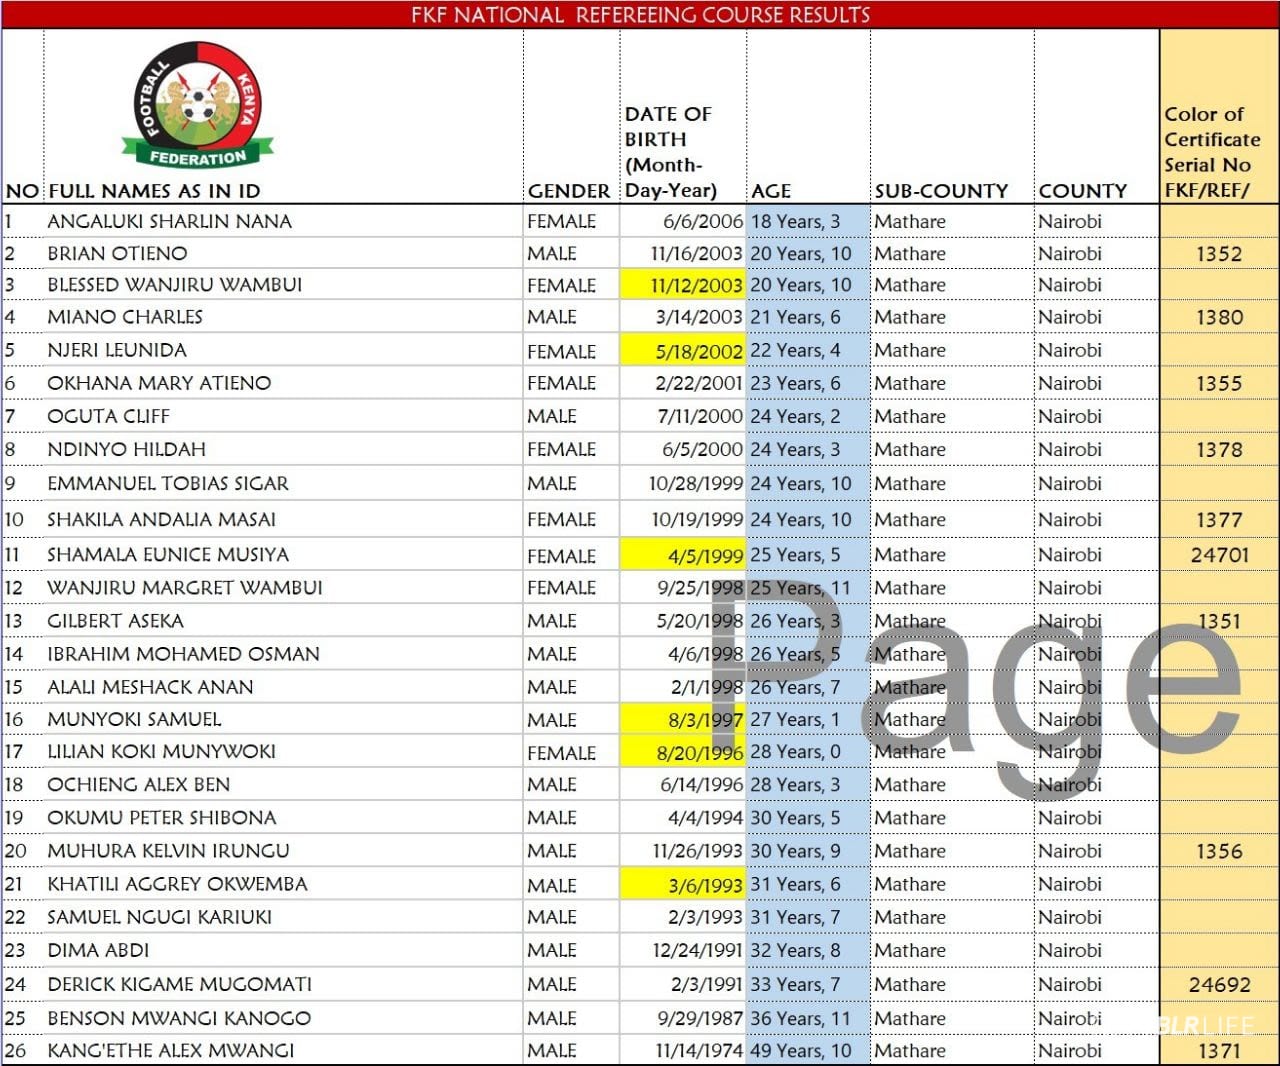Select the name ALALI MESHACK ANAN
This screenshot has height=1066, width=1280.
[x=151, y=687]
